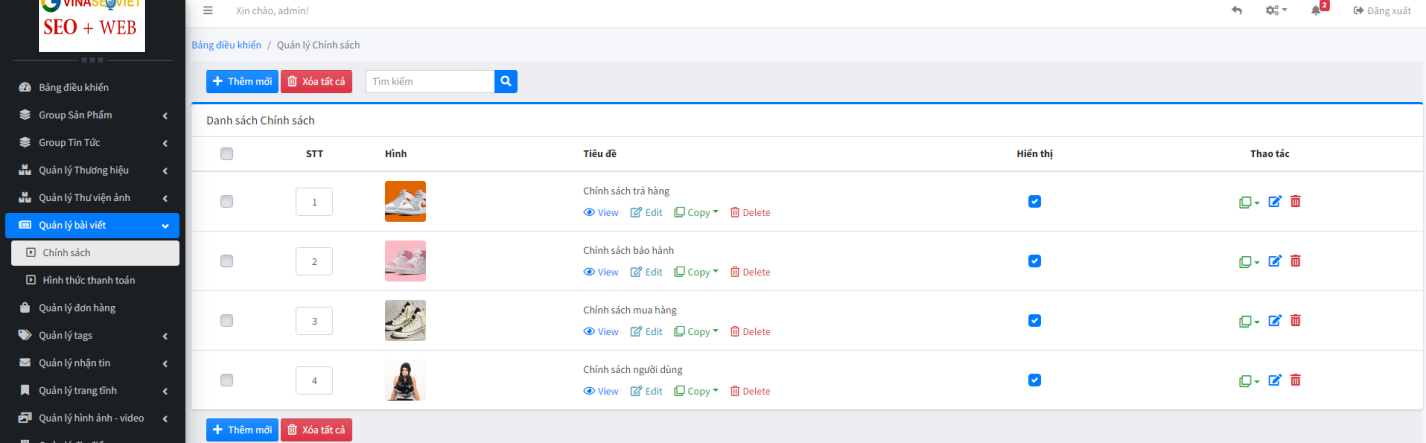Click View link for Chính sách trả hàng
Screen dimensions: 1426x443
pos(601,212)
